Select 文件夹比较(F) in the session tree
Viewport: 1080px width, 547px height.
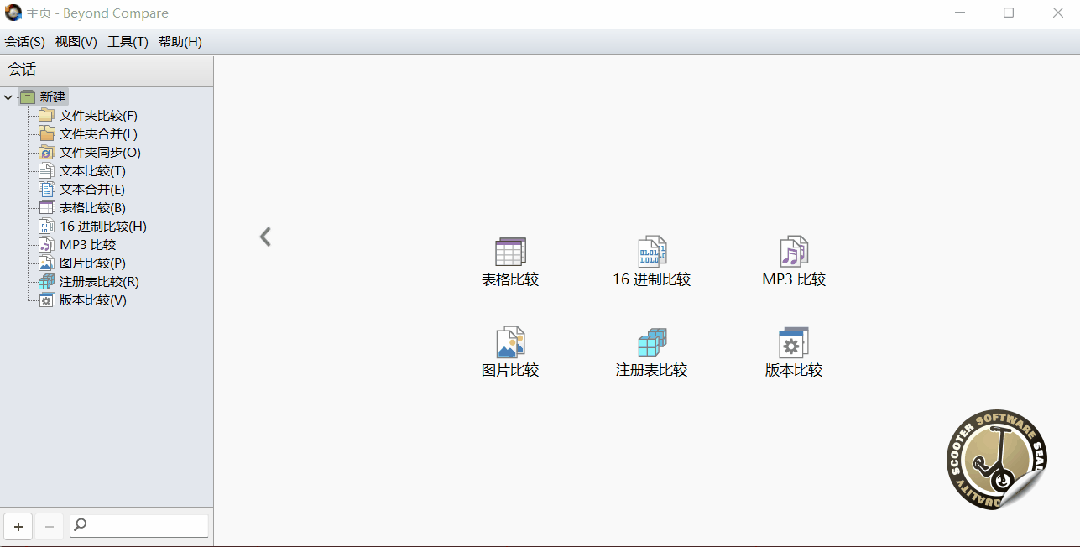[98, 116]
